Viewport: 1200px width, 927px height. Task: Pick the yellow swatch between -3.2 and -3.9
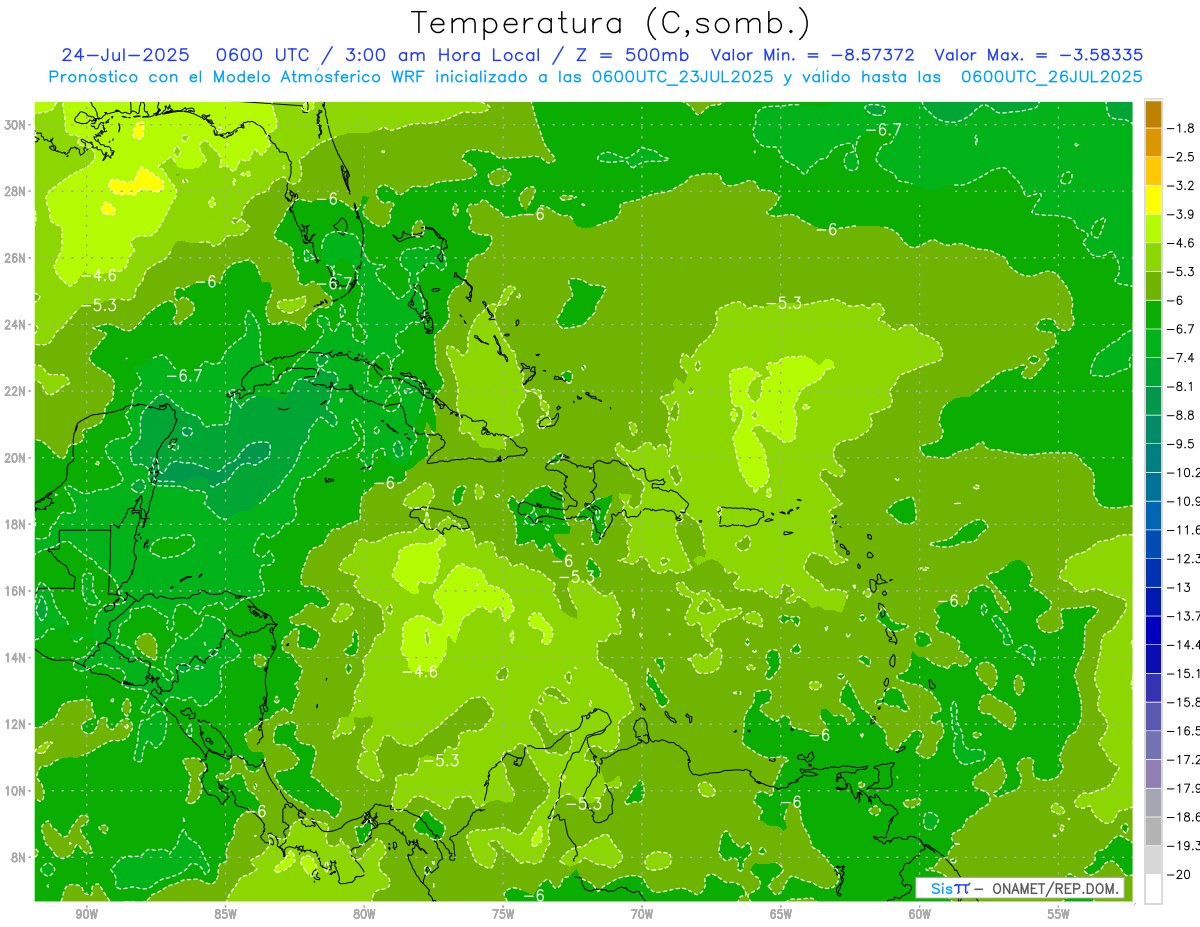pos(1153,200)
